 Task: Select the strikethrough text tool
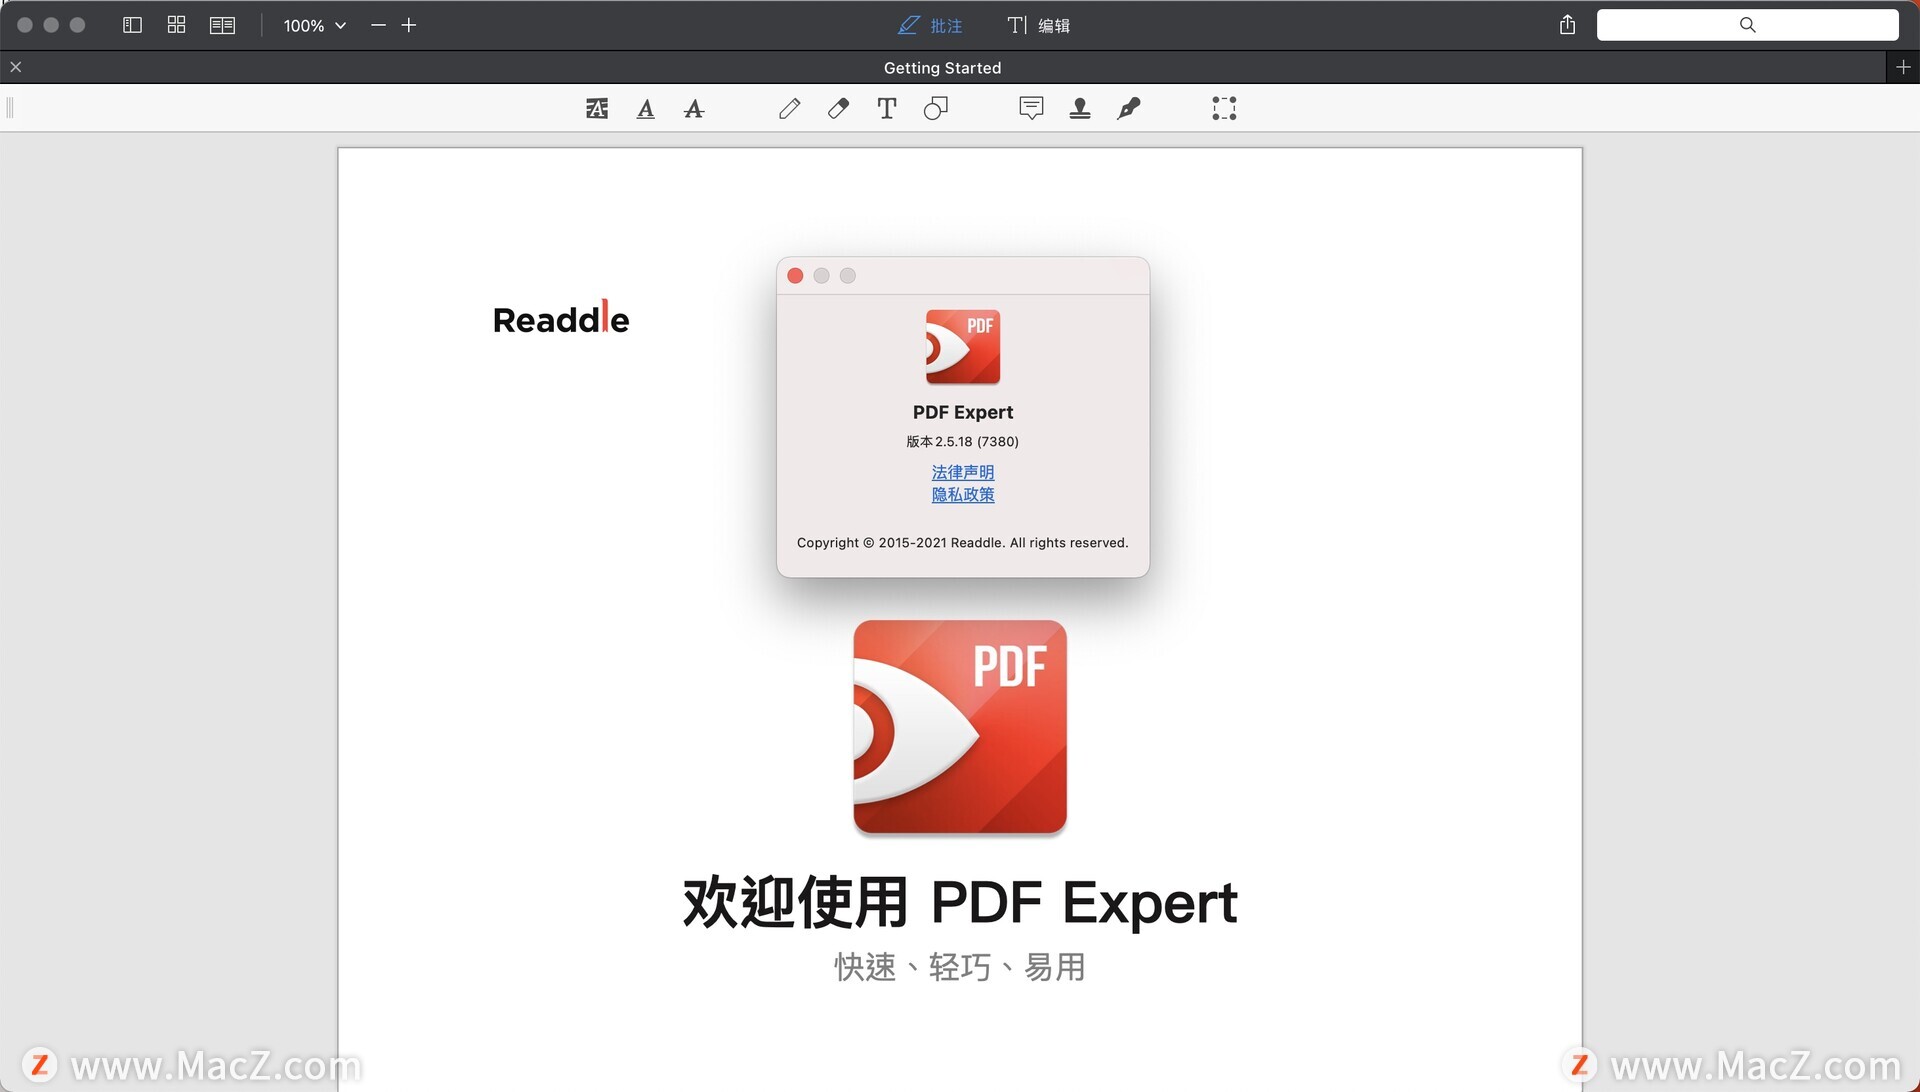pyautogui.click(x=694, y=108)
